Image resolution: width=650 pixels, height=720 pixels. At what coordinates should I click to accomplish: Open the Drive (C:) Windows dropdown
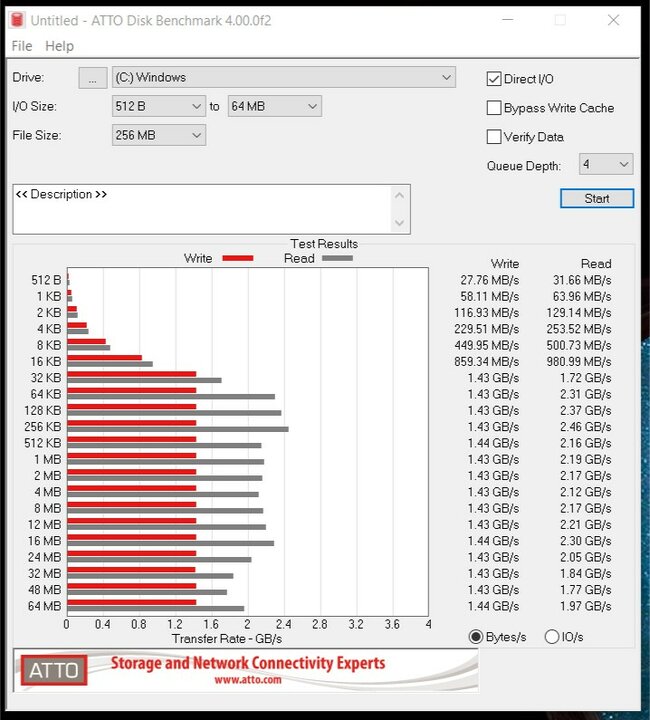(x=284, y=78)
